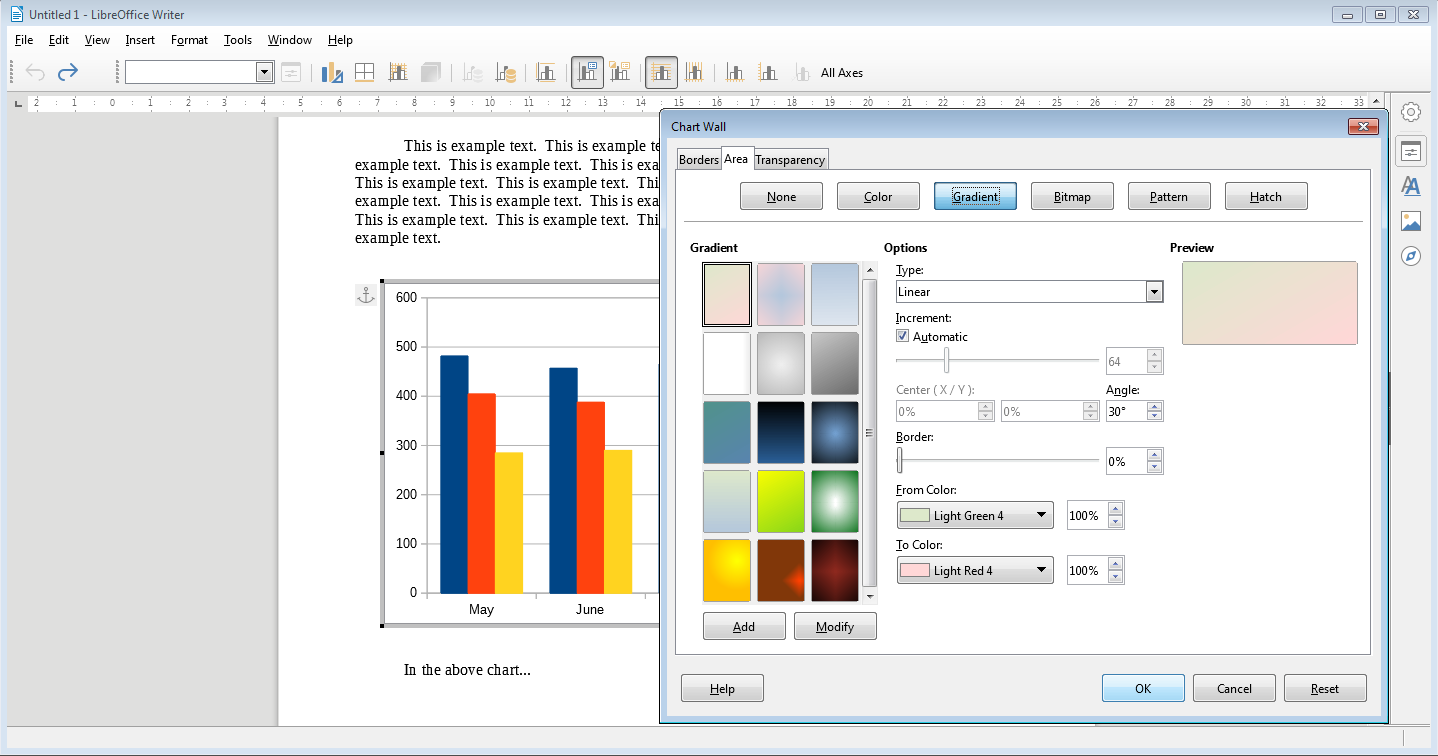Switch to the Transparency tab
Screen dimensions: 1438x756
pyautogui.click(x=790, y=159)
